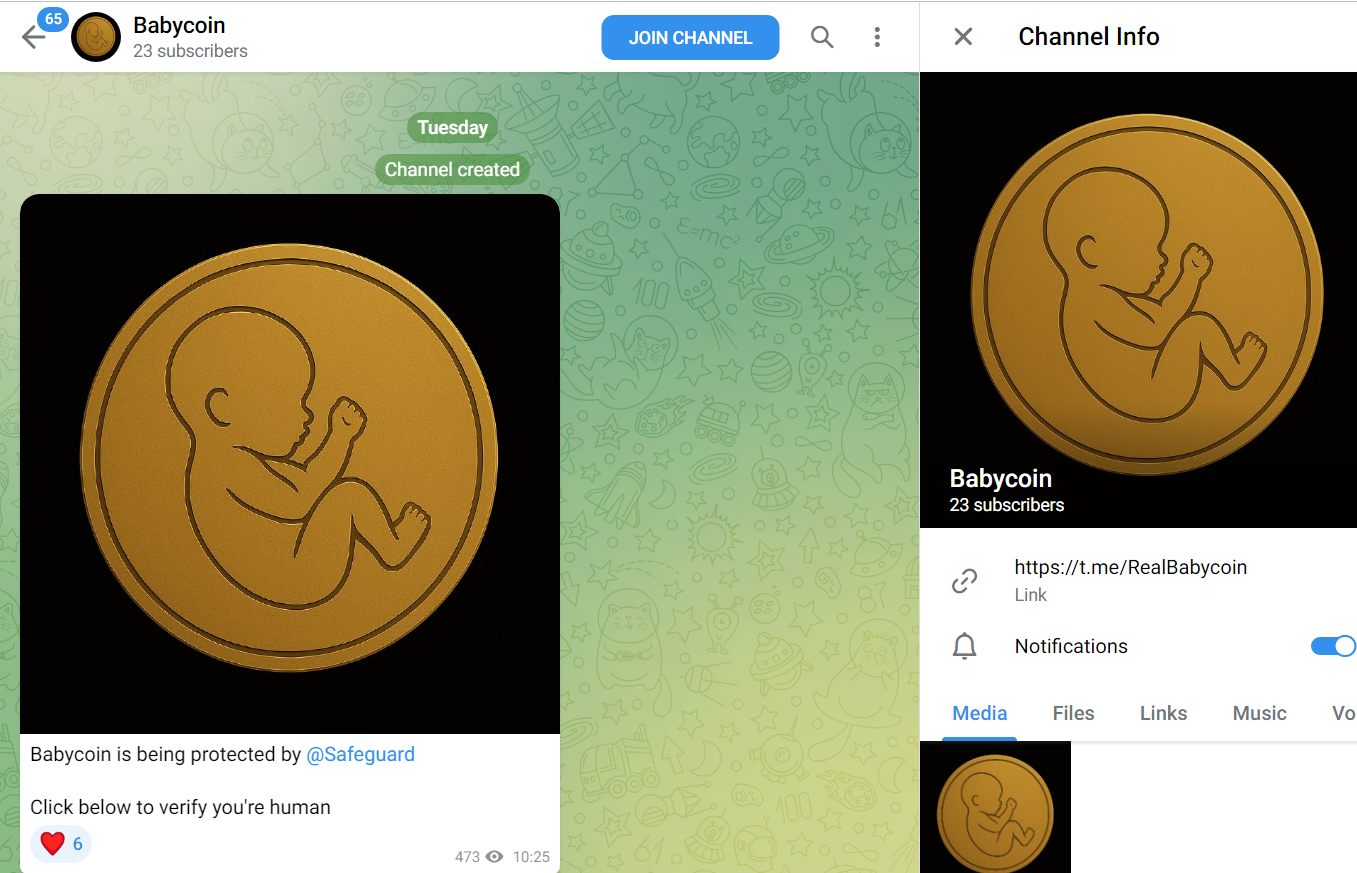Viewport: 1357px width, 873px height.
Task: Toggle the Notifications switch off
Action: pyautogui.click(x=1332, y=646)
